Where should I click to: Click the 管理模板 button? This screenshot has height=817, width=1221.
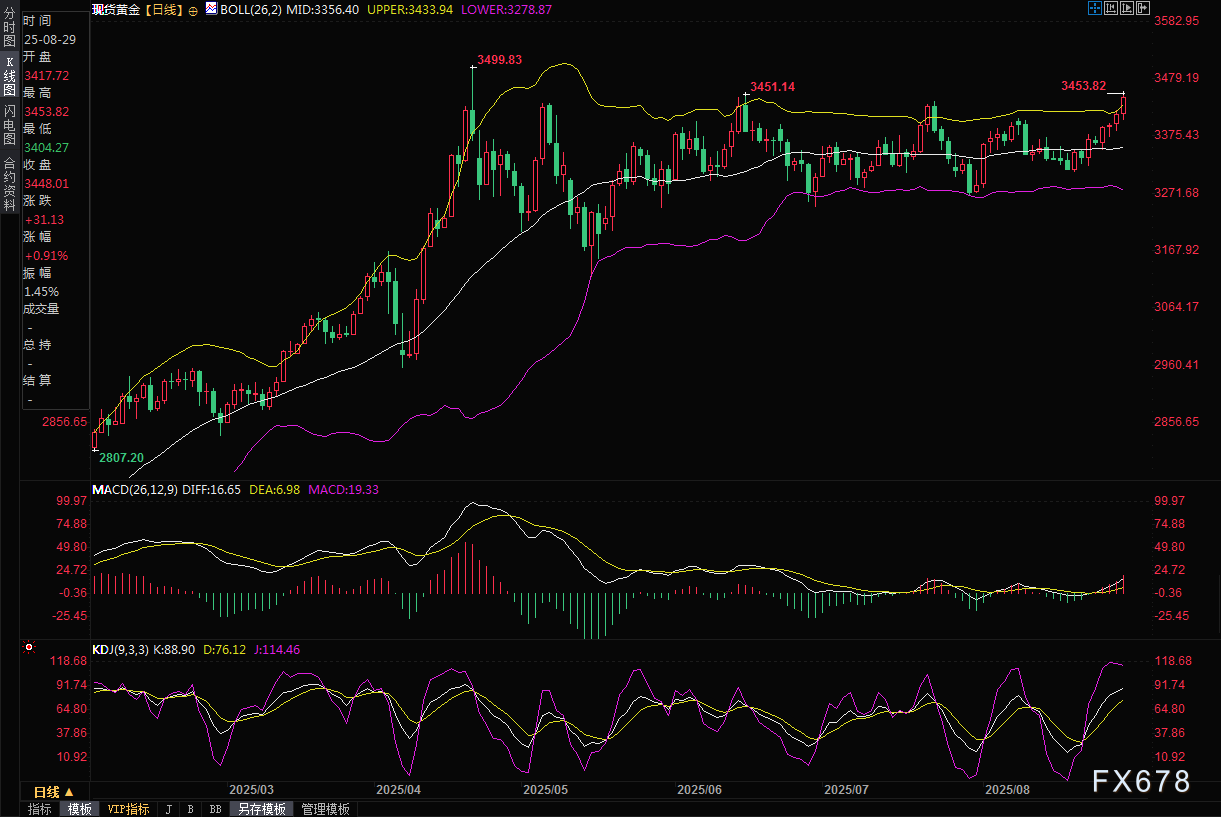[x=325, y=809]
